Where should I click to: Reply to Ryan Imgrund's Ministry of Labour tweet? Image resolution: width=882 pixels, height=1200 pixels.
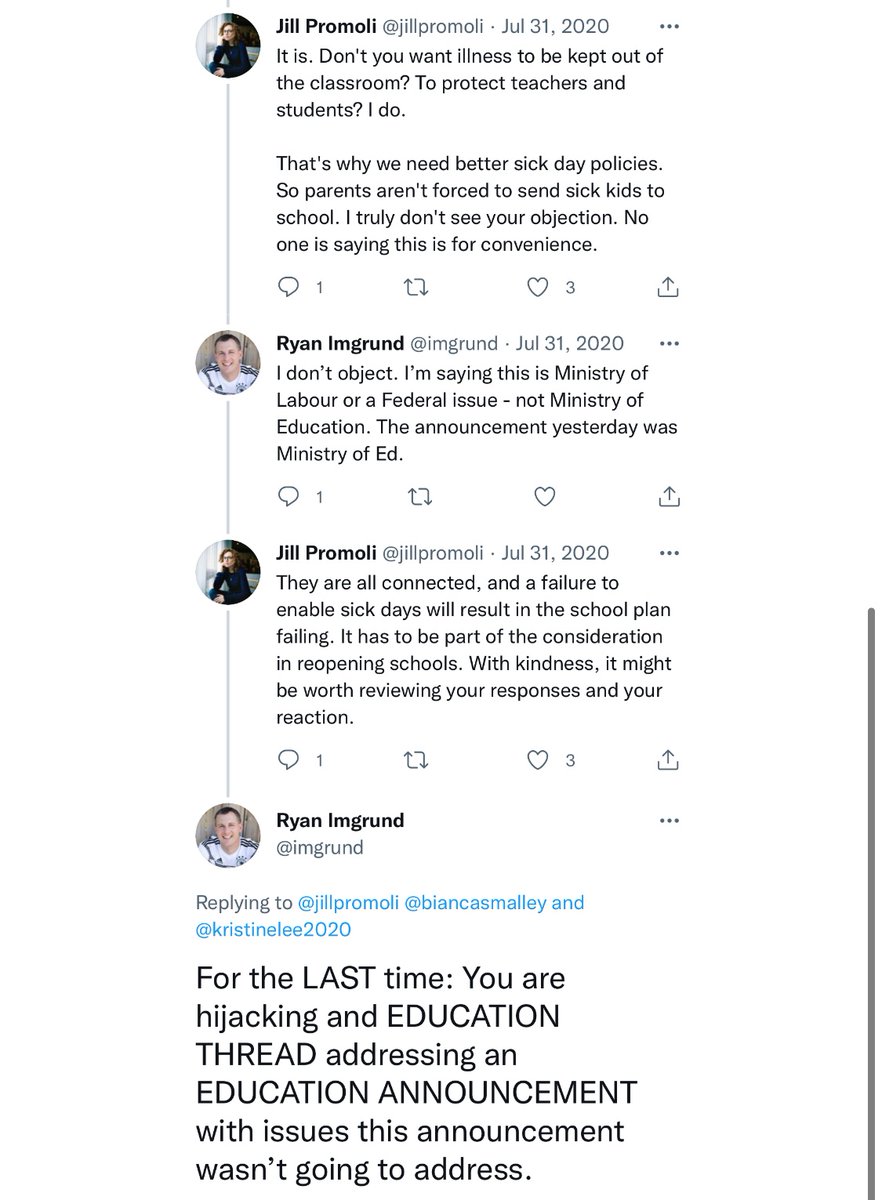(288, 496)
